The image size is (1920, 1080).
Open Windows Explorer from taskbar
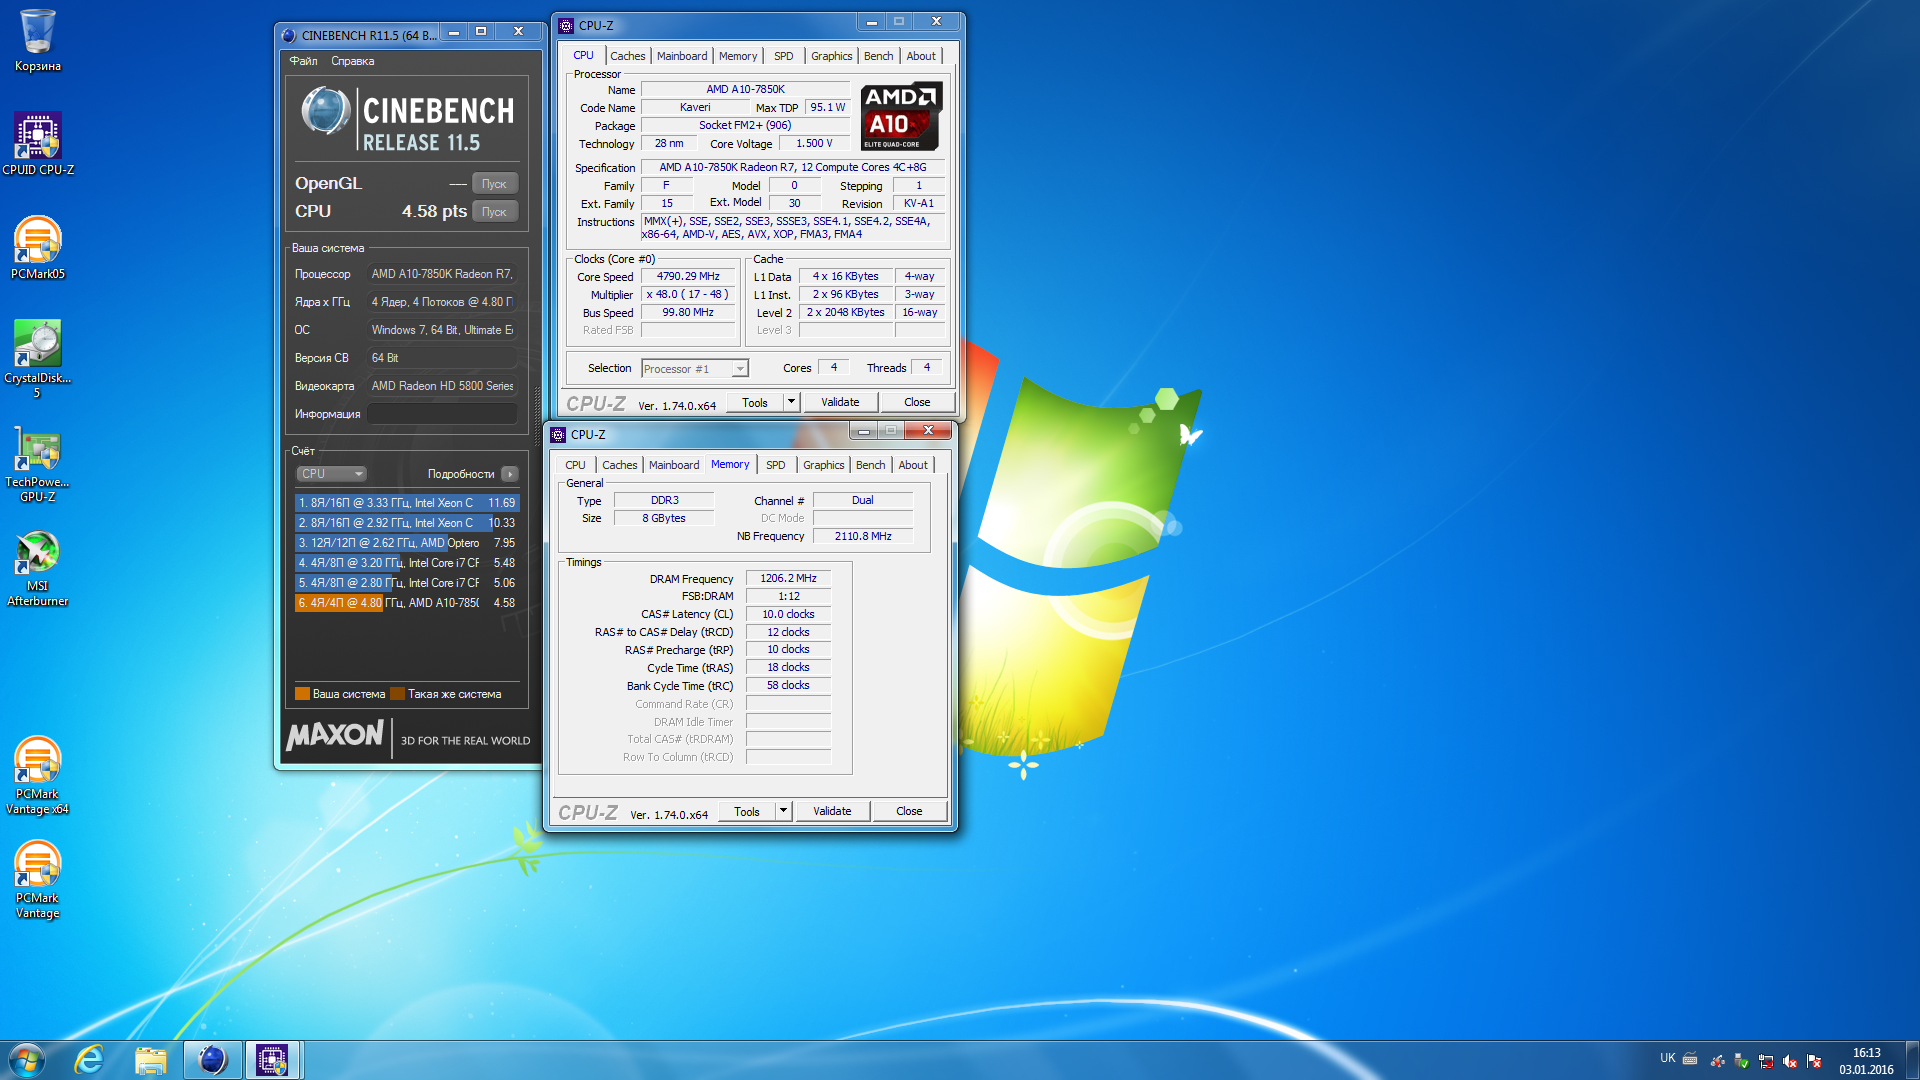coord(150,1060)
